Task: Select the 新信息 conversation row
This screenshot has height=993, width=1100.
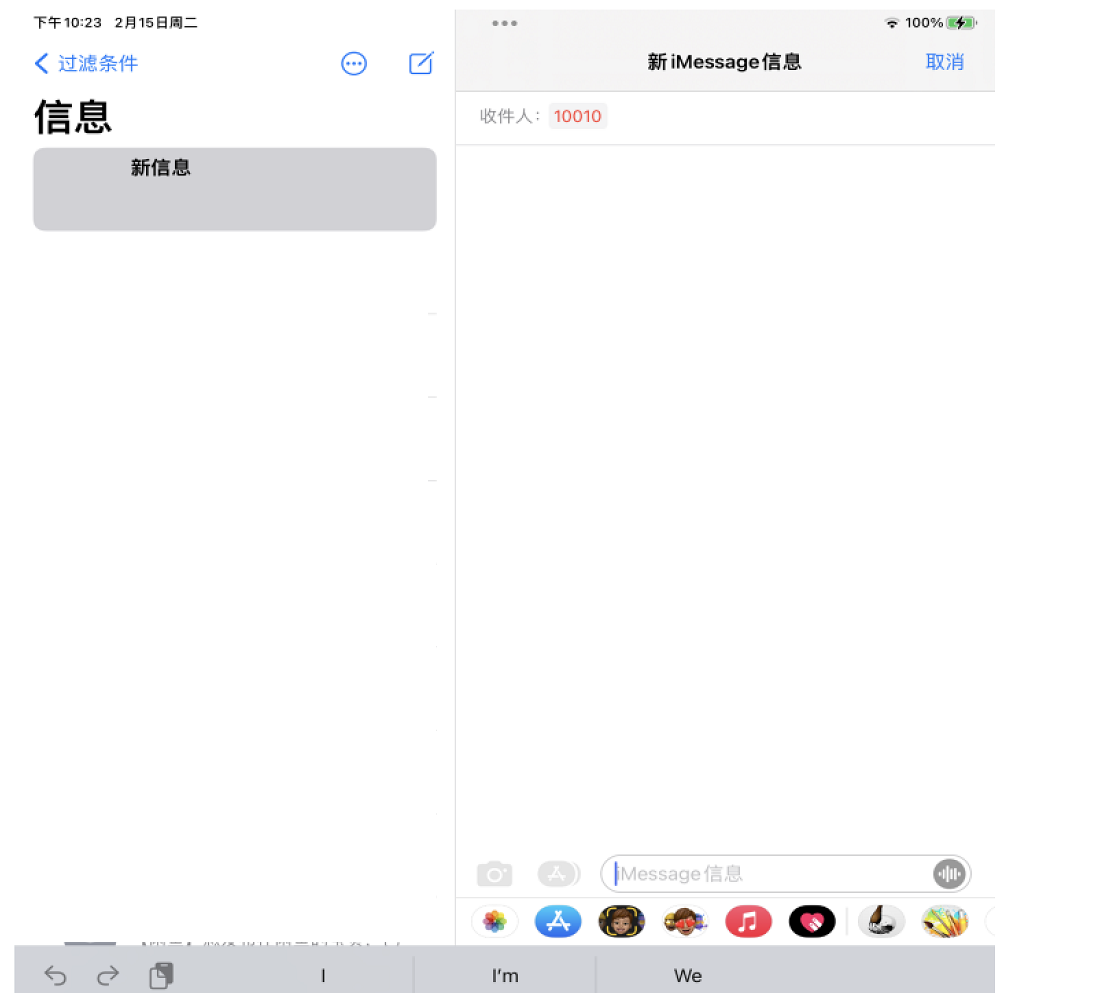Action: point(235,189)
